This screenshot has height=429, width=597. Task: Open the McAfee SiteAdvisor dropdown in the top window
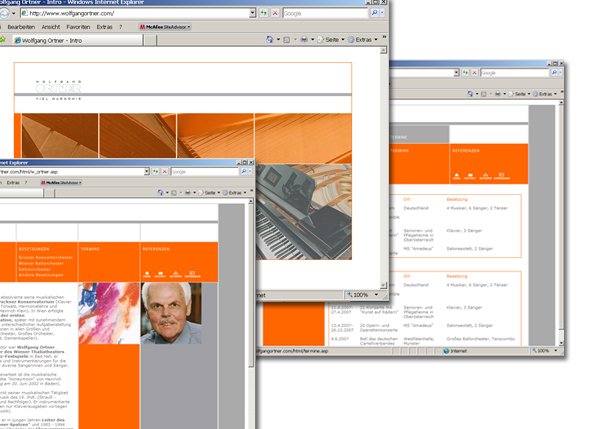pos(164,27)
